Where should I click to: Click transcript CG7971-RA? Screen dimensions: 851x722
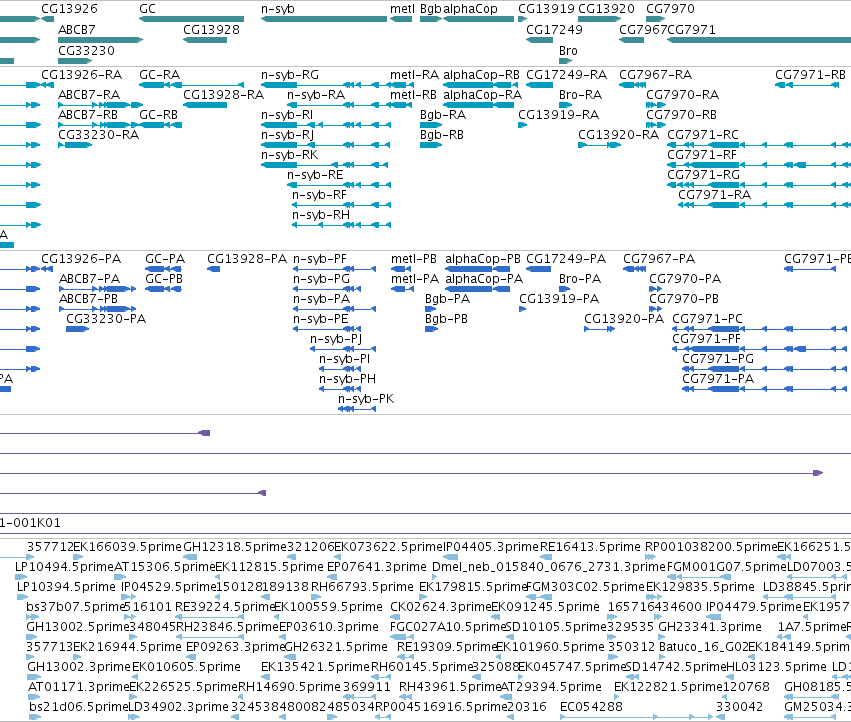[x=765, y=205]
